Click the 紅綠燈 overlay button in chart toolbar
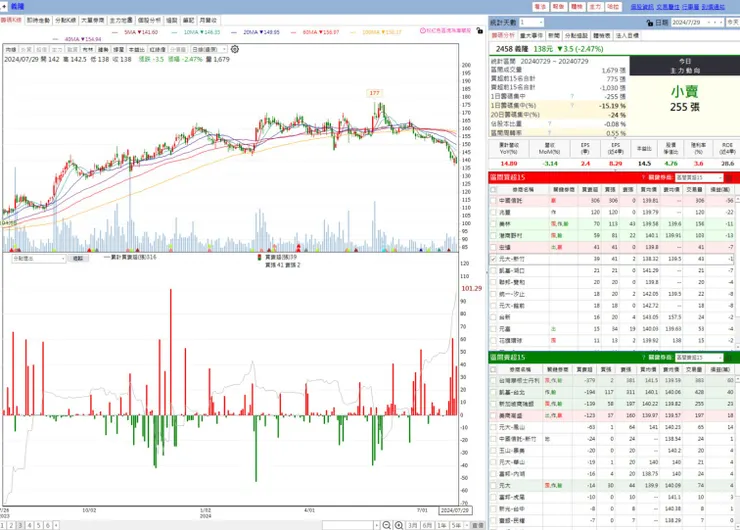 click(158, 49)
